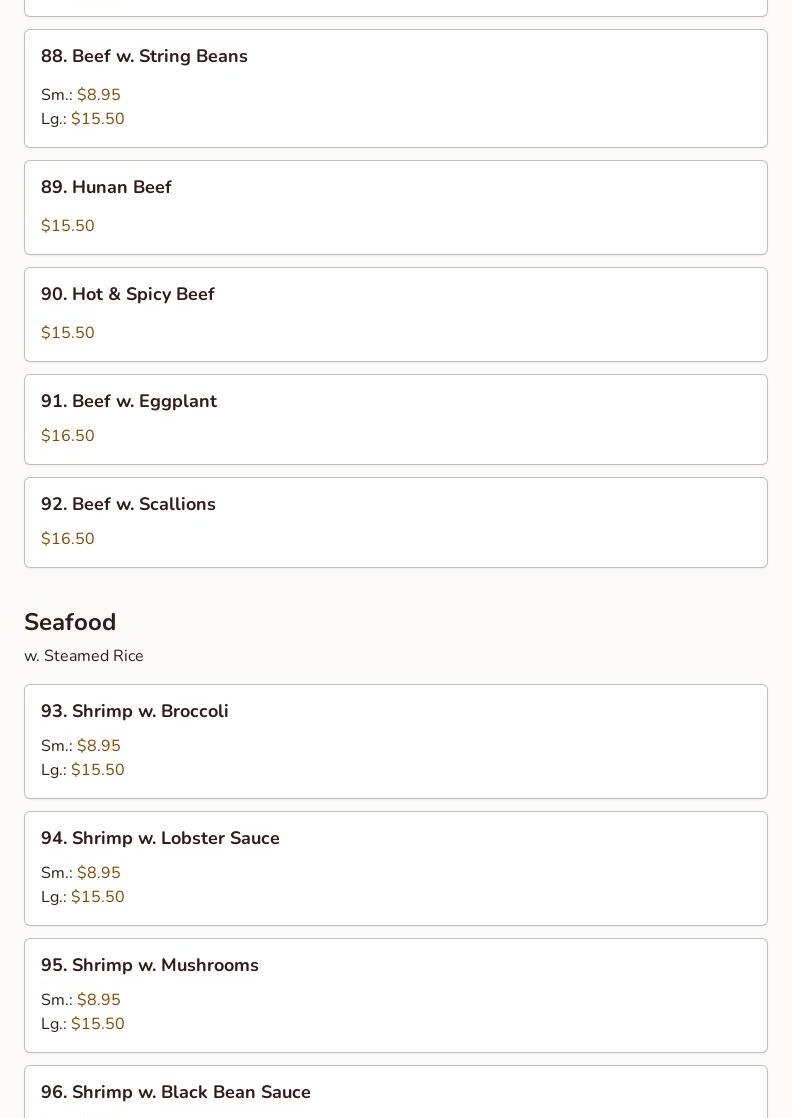Select the Beef w. Scallions title

(x=128, y=505)
